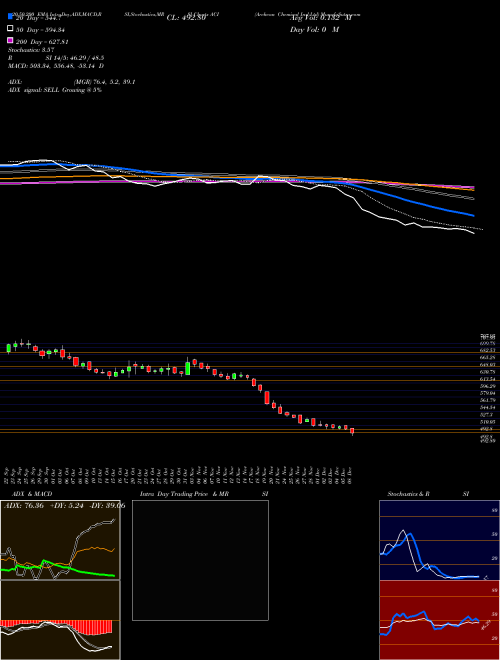
Task: Click the 'ADX: 76.86 +DY: 5.24 -DY: 39.06' header
Action: tap(64, 506)
